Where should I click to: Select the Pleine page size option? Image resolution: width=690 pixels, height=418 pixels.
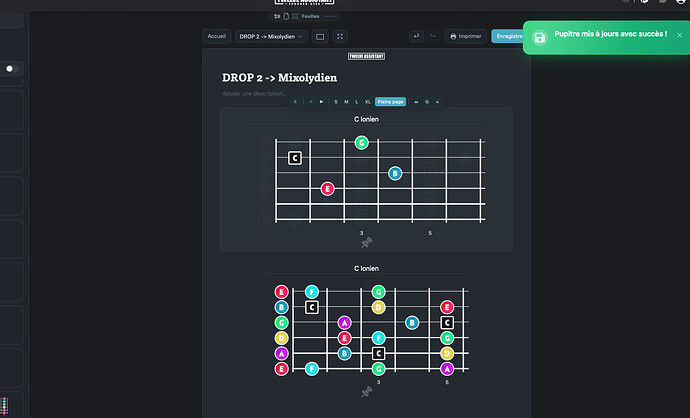390,102
